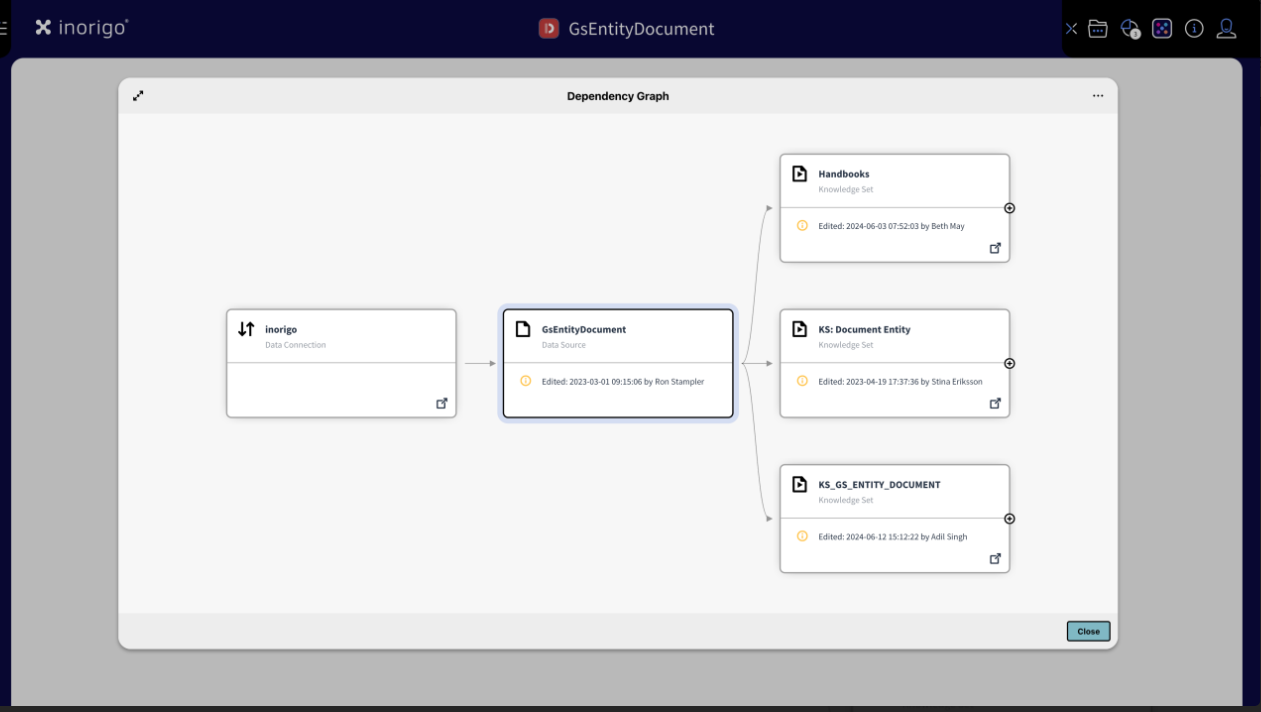Open the Dependency Graph three-dots menu
The image size is (1261, 712).
[1098, 96]
